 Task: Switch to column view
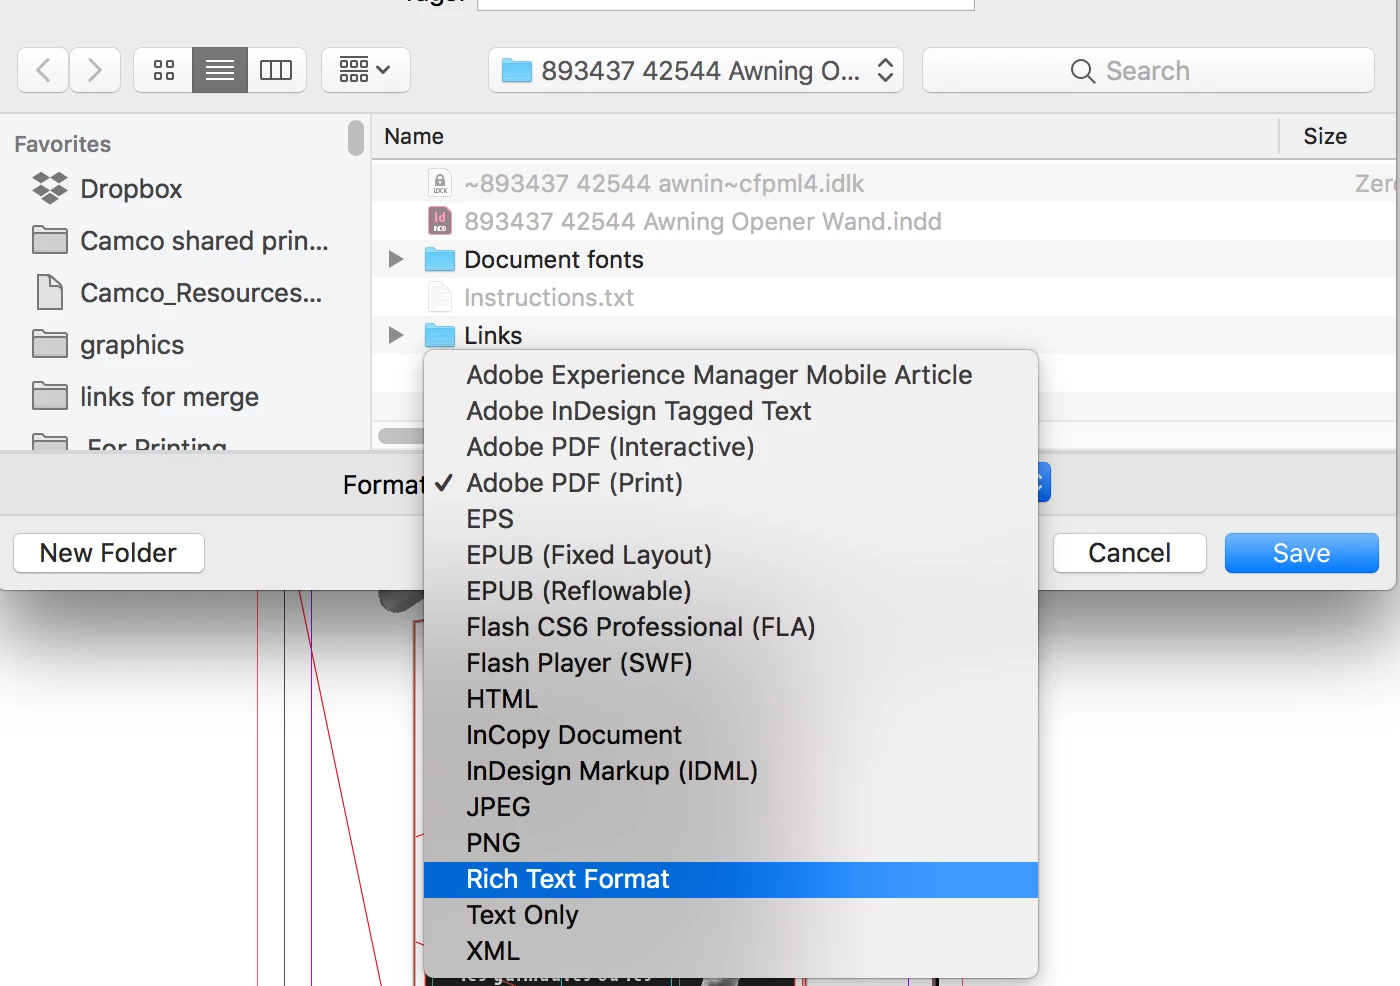[276, 70]
